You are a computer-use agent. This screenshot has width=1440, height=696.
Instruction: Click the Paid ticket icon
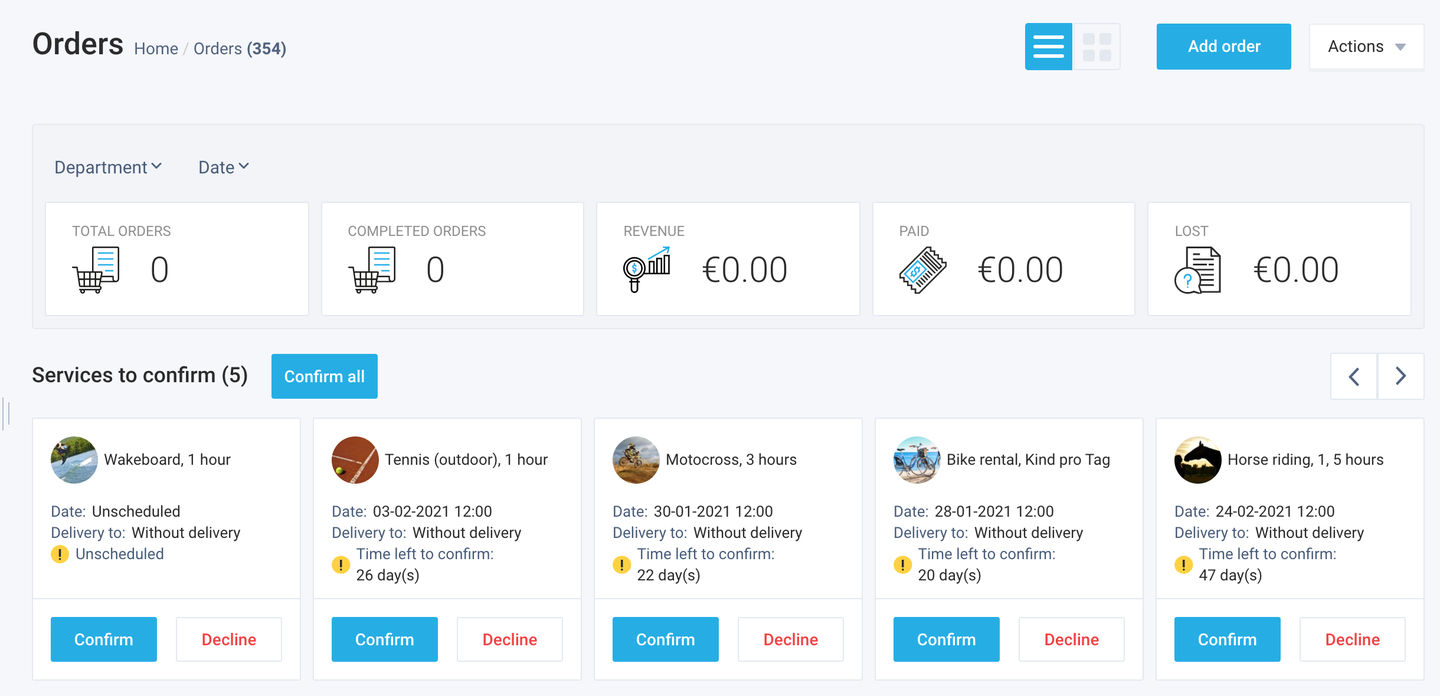coord(922,270)
